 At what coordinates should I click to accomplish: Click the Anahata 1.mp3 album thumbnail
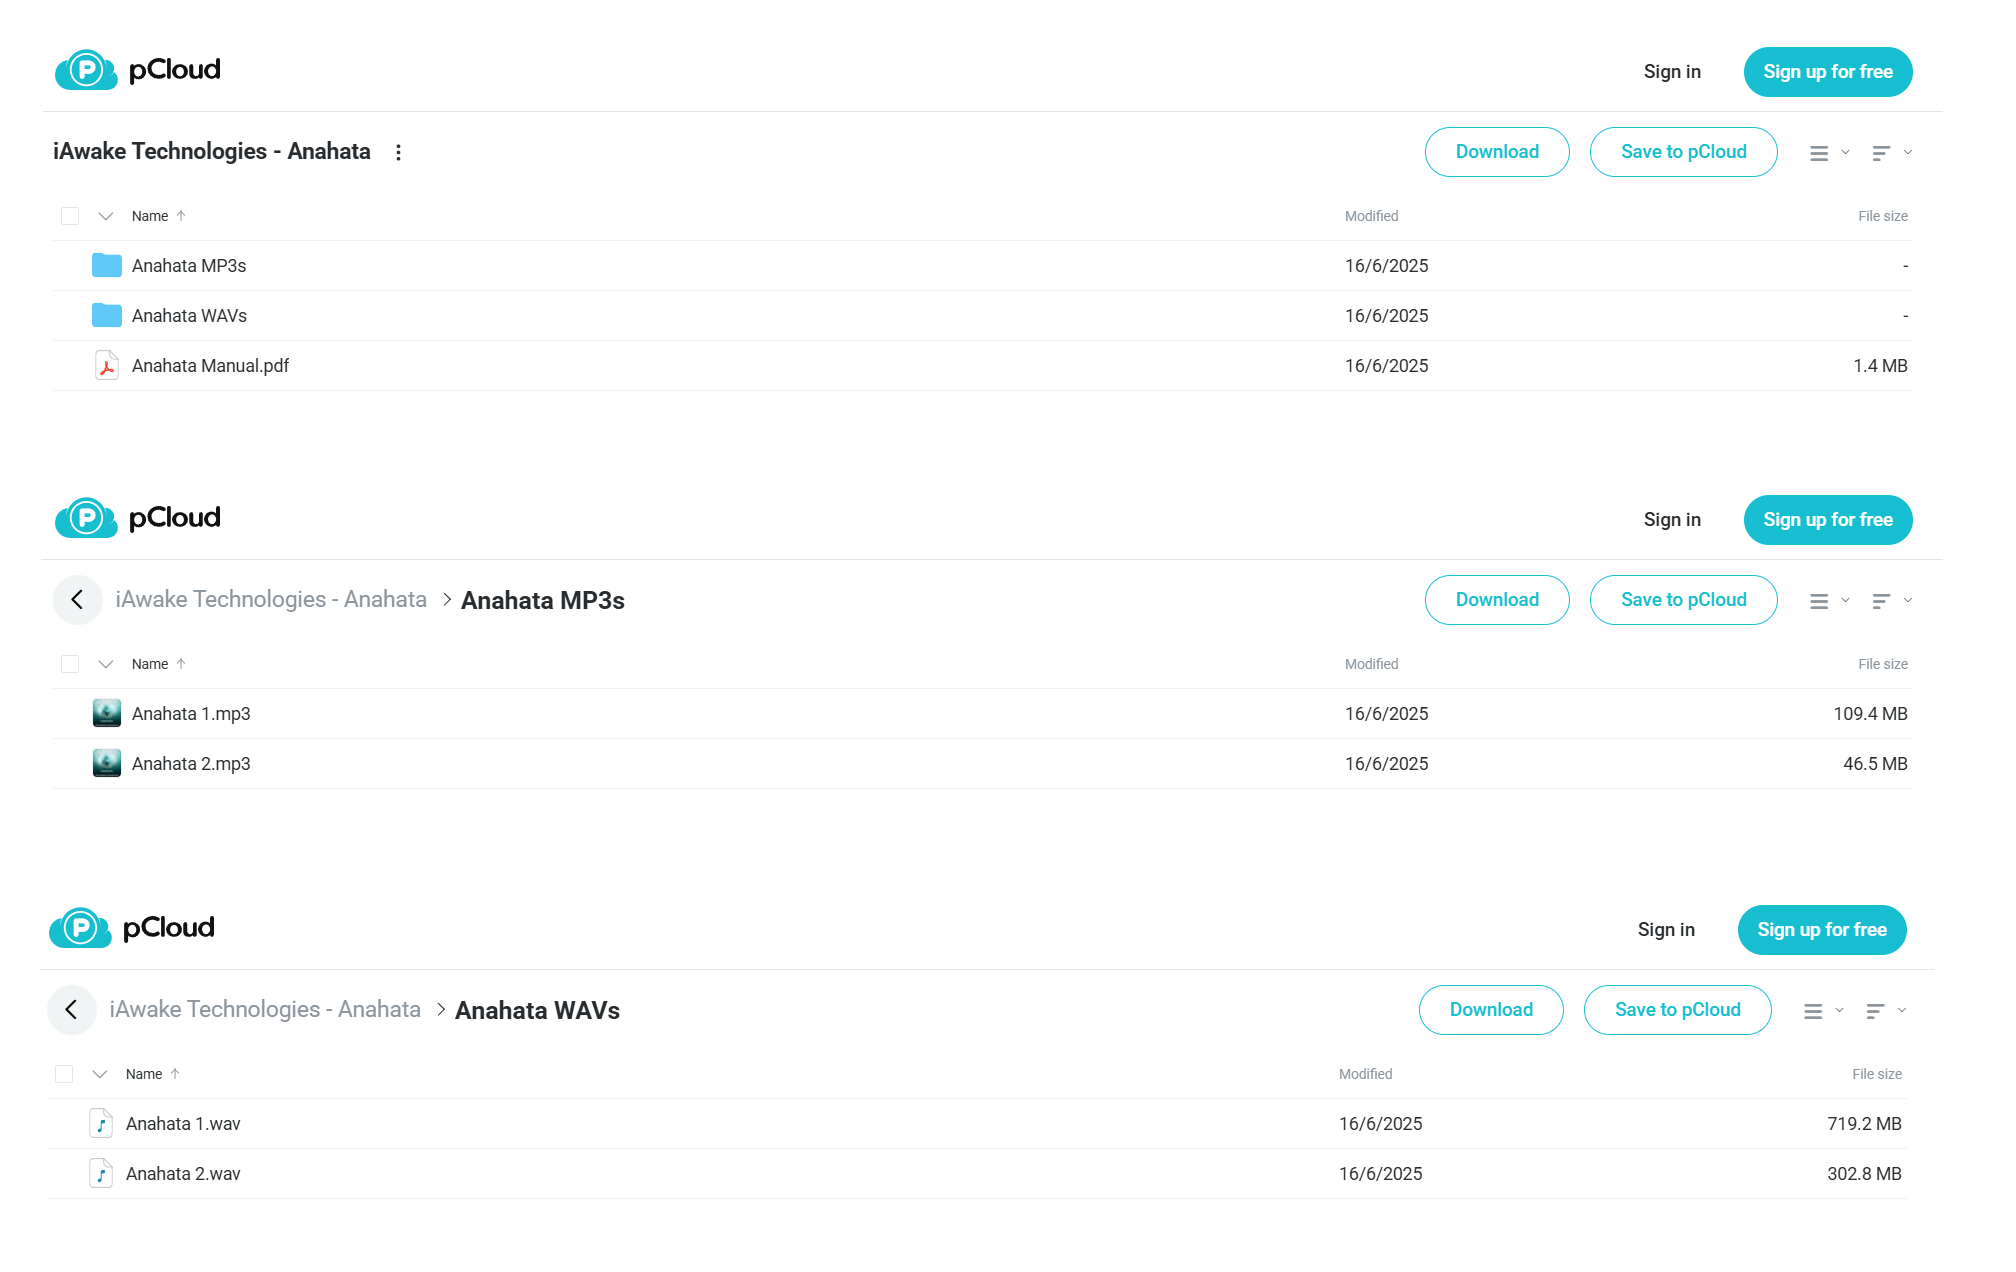click(x=107, y=713)
